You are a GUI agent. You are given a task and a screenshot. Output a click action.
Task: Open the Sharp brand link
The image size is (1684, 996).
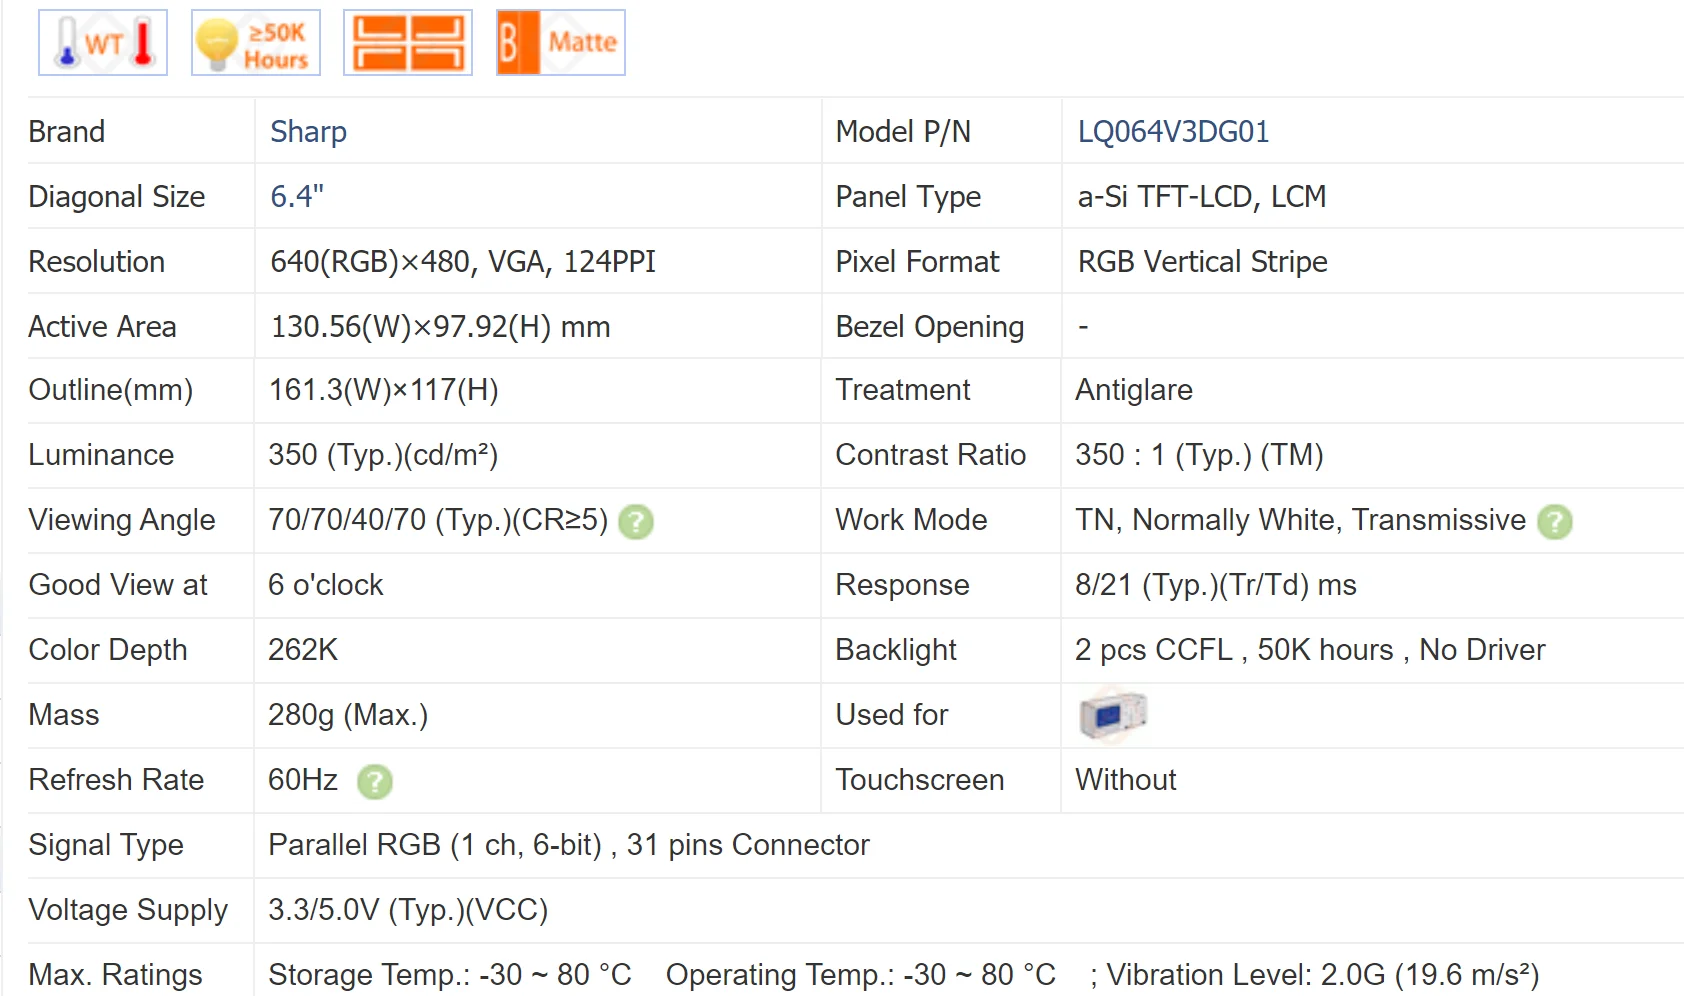click(308, 132)
